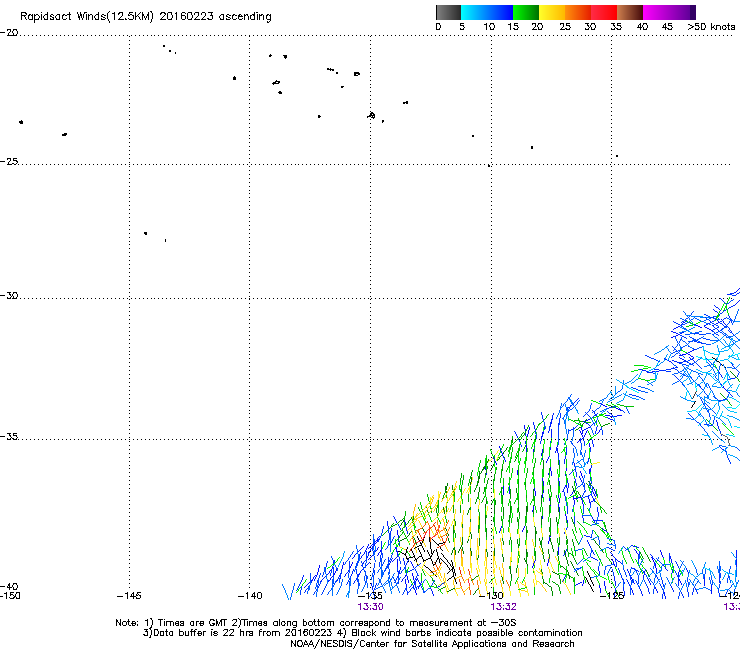
Task: Click the legend label '10' under color bar
Action: (489, 27)
